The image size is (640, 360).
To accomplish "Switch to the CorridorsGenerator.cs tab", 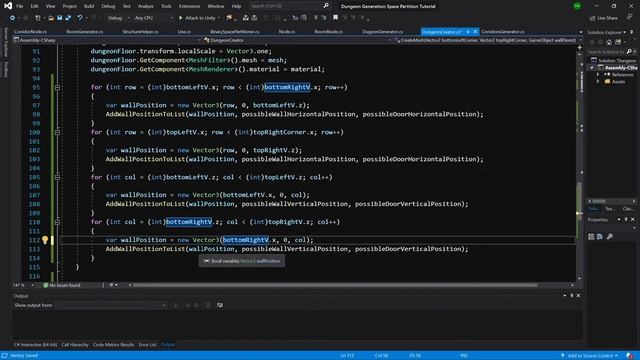I will pos(502,31).
